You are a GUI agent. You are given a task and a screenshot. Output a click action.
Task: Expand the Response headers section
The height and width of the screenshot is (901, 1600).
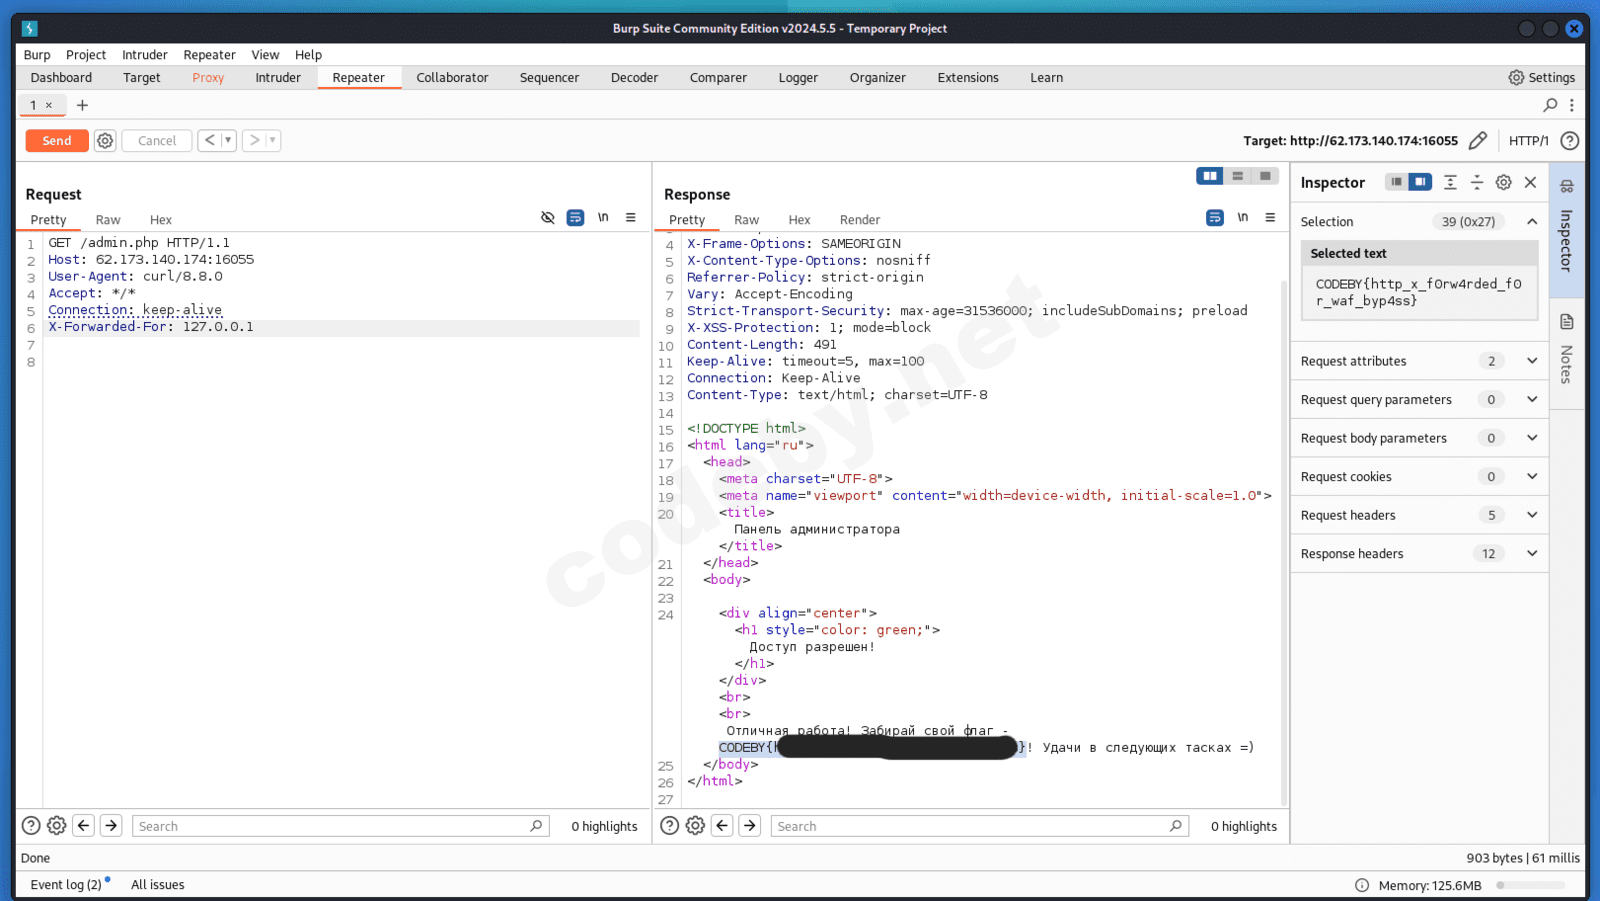pyautogui.click(x=1531, y=554)
